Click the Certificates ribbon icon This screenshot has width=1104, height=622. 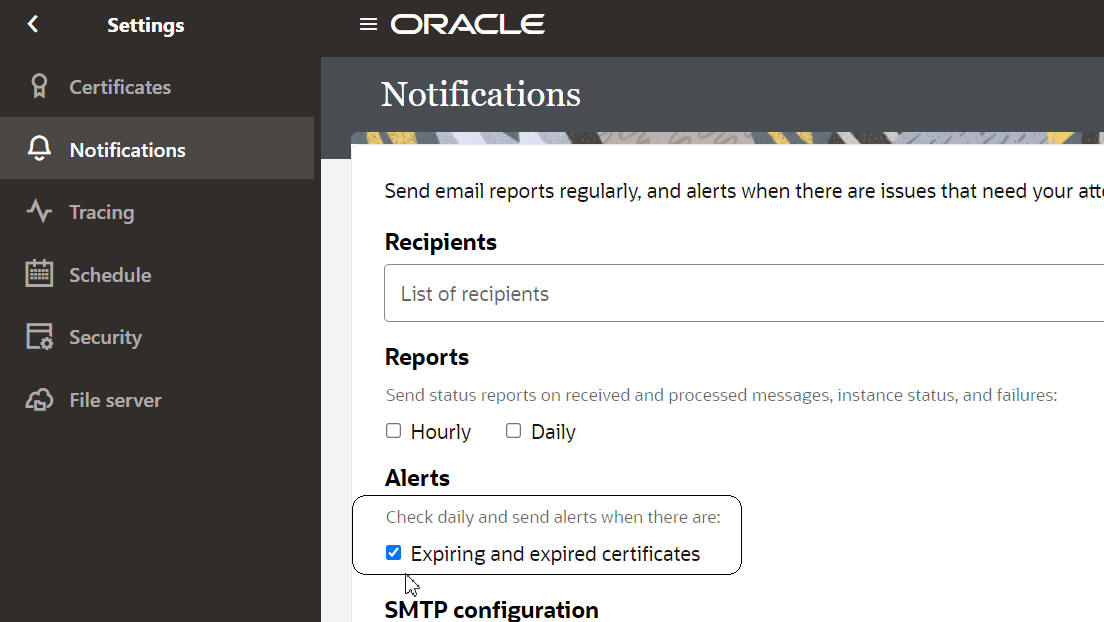[x=39, y=87]
